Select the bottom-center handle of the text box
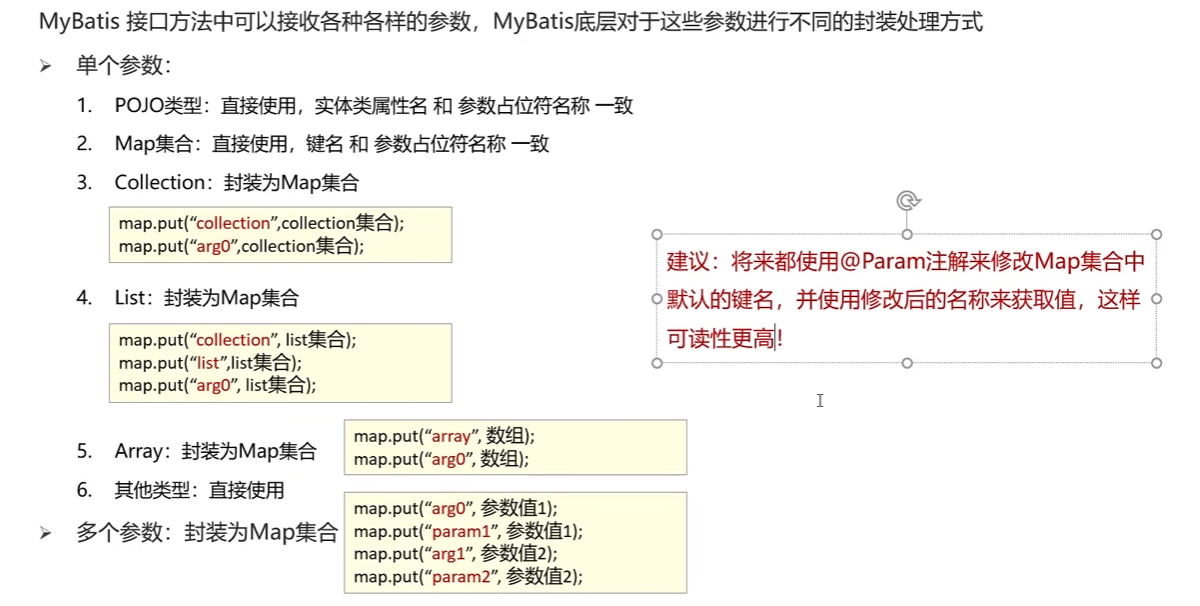The width and height of the screenshot is (1200, 606). click(907, 363)
